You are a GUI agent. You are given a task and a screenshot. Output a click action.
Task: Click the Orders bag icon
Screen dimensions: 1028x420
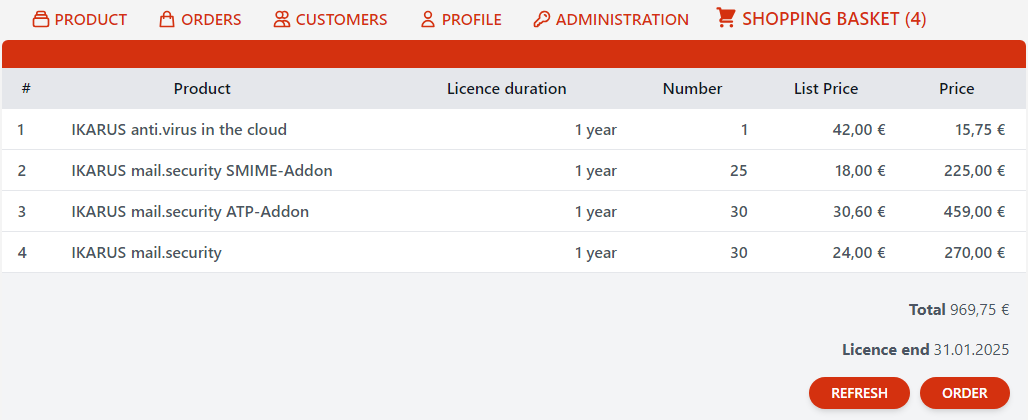tap(167, 20)
